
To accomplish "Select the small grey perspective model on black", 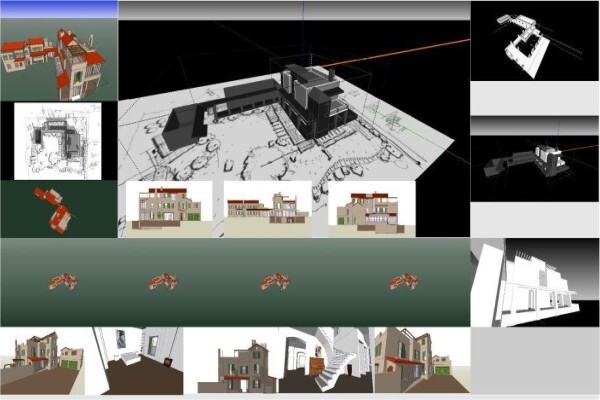I will [x=534, y=168].
